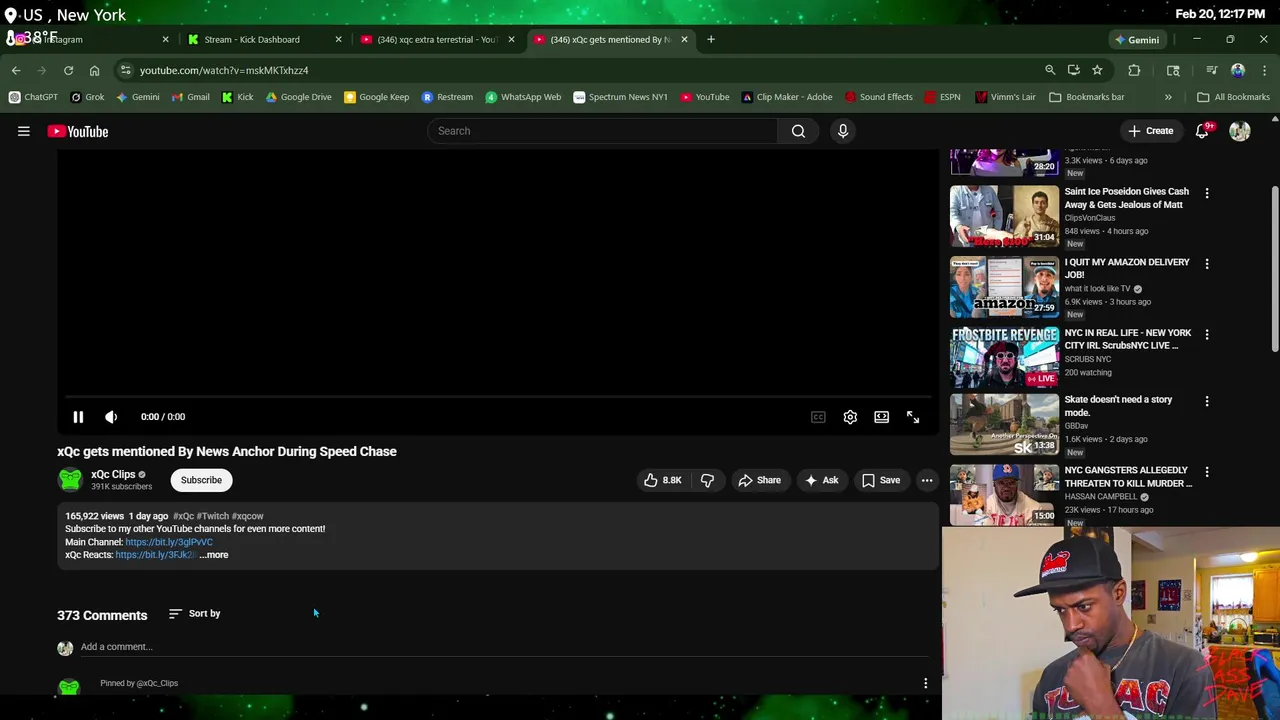Open the Google Drive bookmark
Viewport: 1280px width, 720px height.
tap(298, 97)
